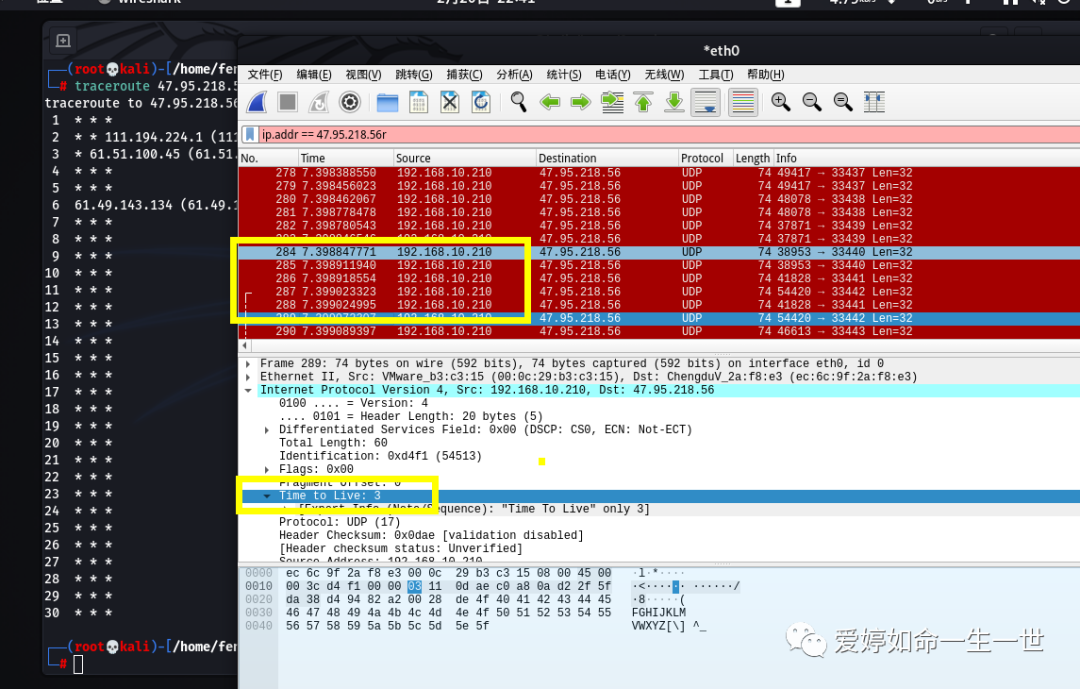This screenshot has height=689, width=1080.
Task: Sort by the Length column header
Action: click(753, 158)
